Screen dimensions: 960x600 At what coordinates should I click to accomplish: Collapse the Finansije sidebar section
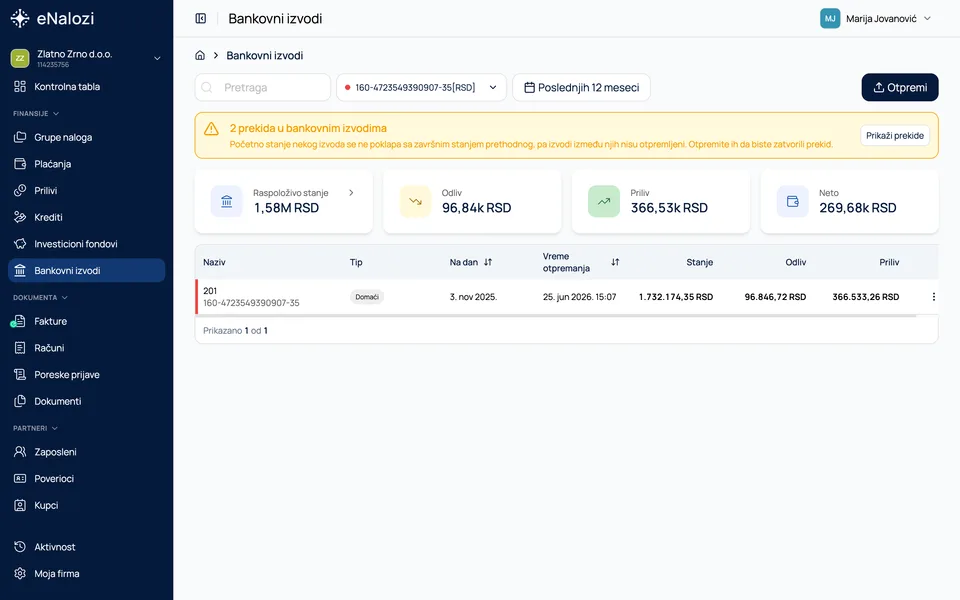tap(36, 114)
